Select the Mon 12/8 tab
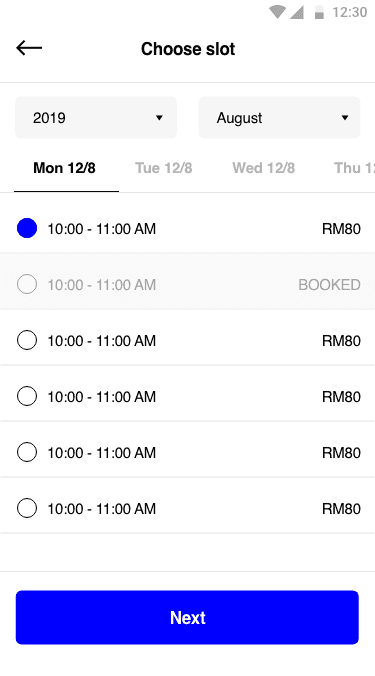375x676 pixels. click(x=65, y=168)
